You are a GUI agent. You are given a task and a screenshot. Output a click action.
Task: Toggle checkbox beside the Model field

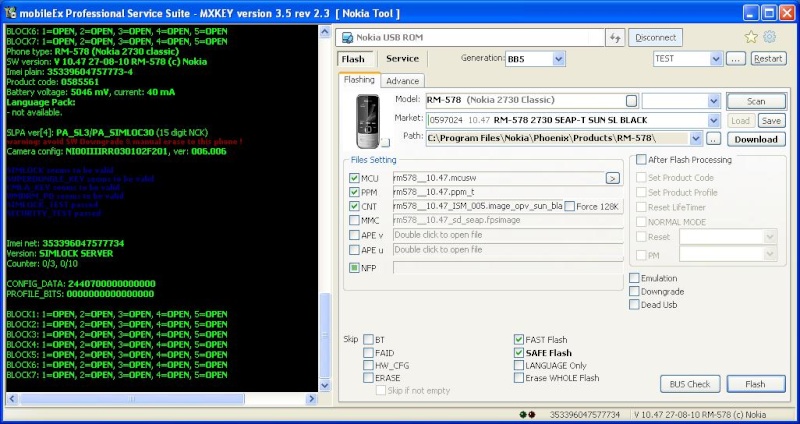click(632, 101)
